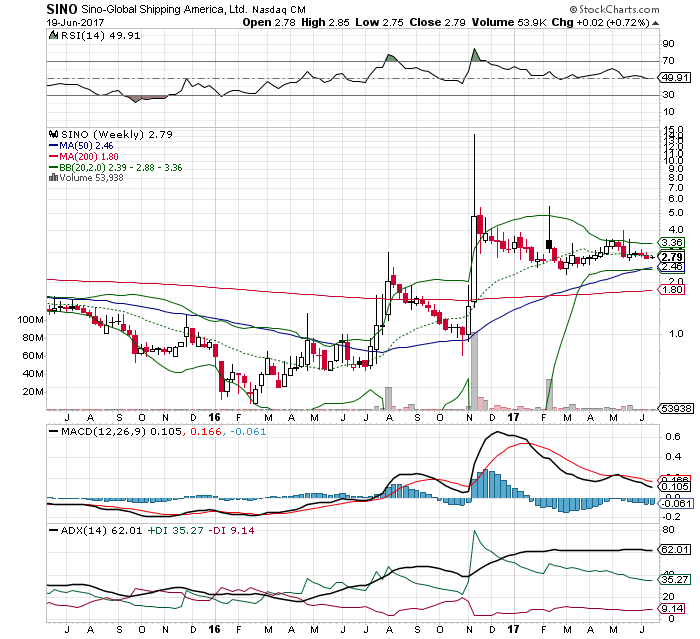The image size is (700, 639).
Task: Click the Sino-Global Shipping America, Ltd. name
Action: pyautogui.click(x=164, y=9)
